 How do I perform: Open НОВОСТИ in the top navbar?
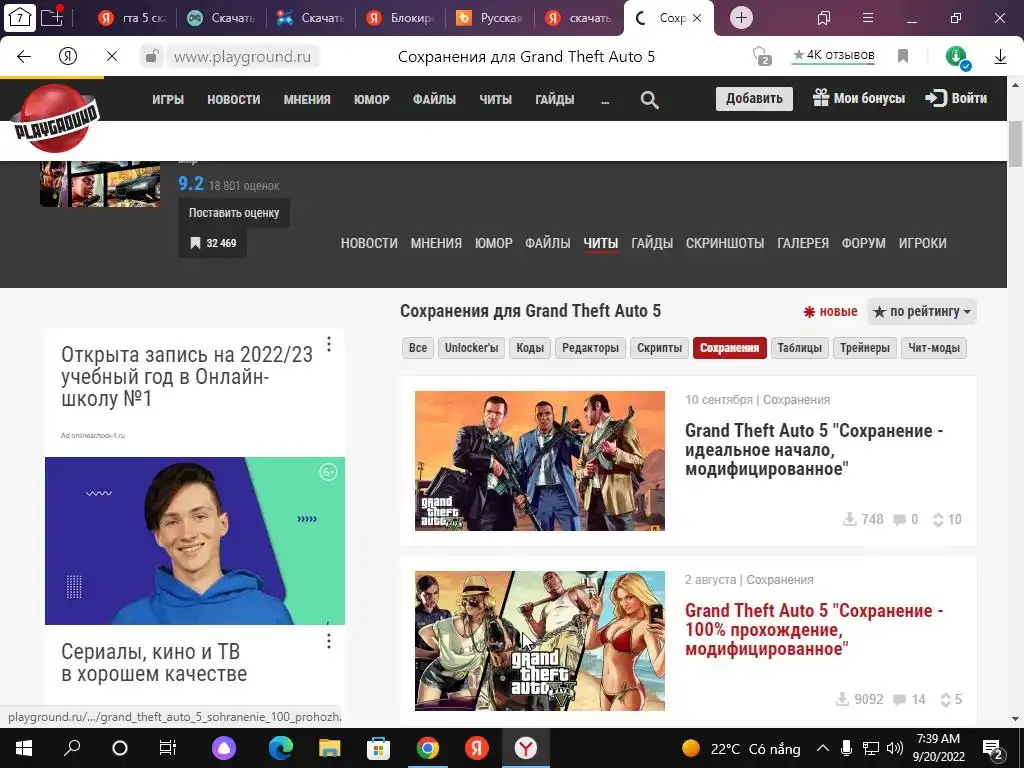pos(234,99)
